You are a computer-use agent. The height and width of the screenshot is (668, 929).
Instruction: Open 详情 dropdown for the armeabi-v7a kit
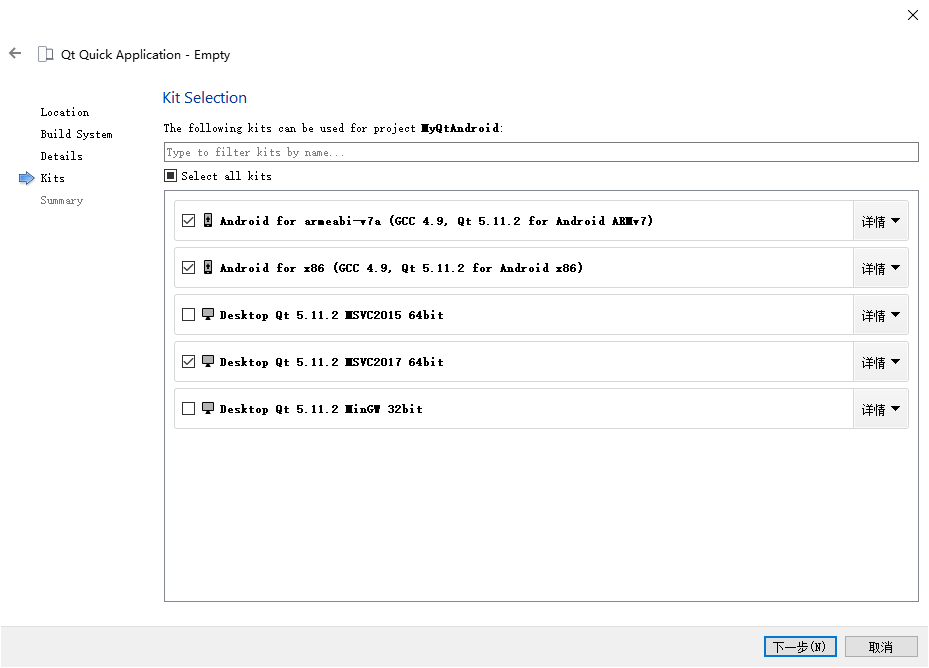pos(880,220)
